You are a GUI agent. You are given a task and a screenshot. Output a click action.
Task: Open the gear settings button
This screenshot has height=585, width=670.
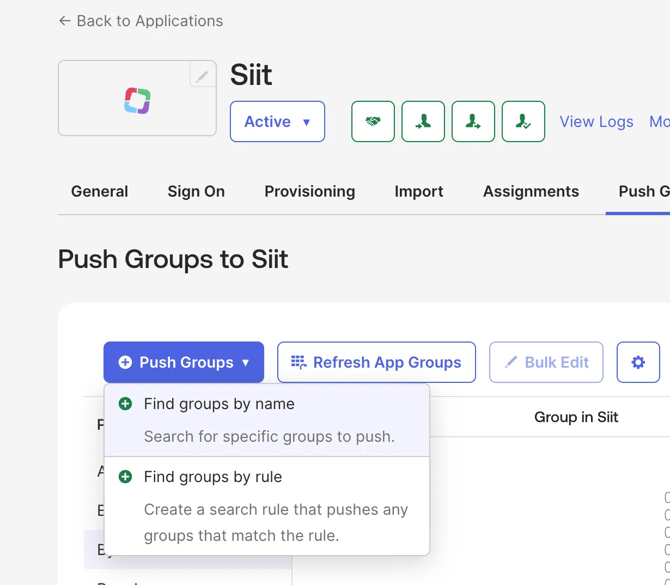tap(638, 362)
